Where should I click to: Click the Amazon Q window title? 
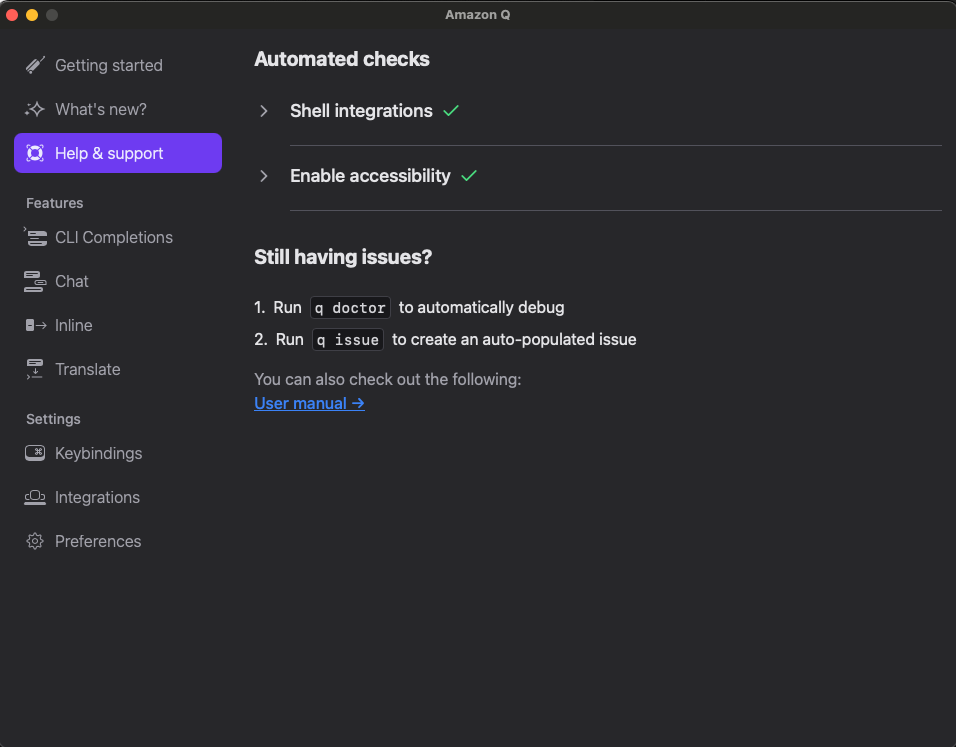click(477, 15)
